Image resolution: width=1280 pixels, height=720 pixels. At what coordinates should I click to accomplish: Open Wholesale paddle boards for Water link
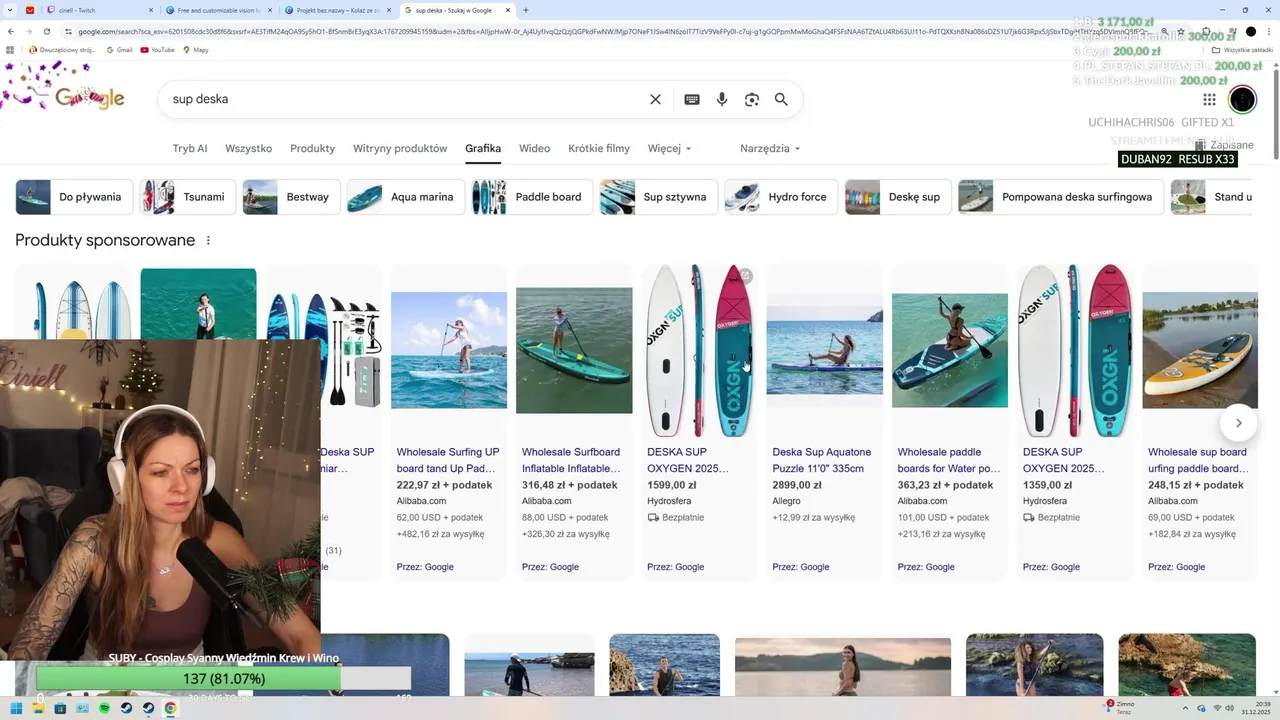[948, 460]
